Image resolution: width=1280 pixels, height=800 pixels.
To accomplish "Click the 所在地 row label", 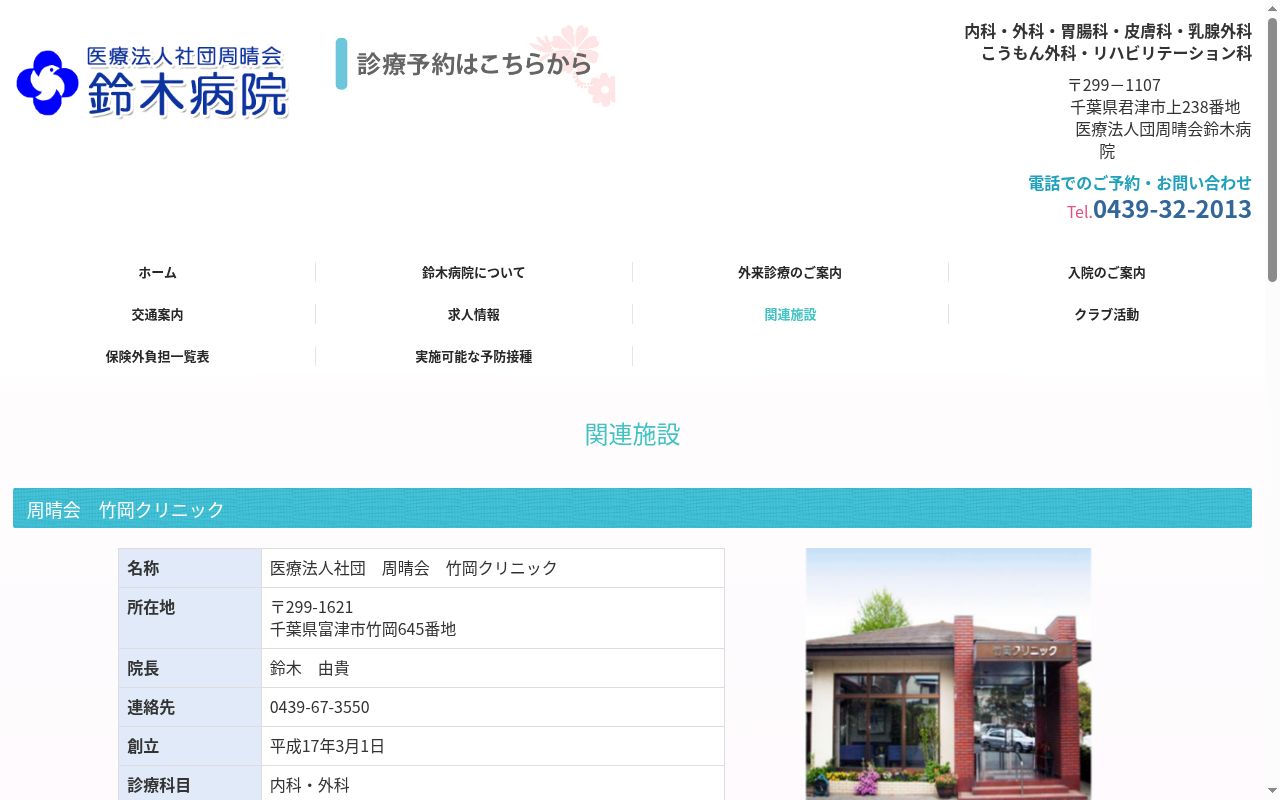I will pos(190,618).
